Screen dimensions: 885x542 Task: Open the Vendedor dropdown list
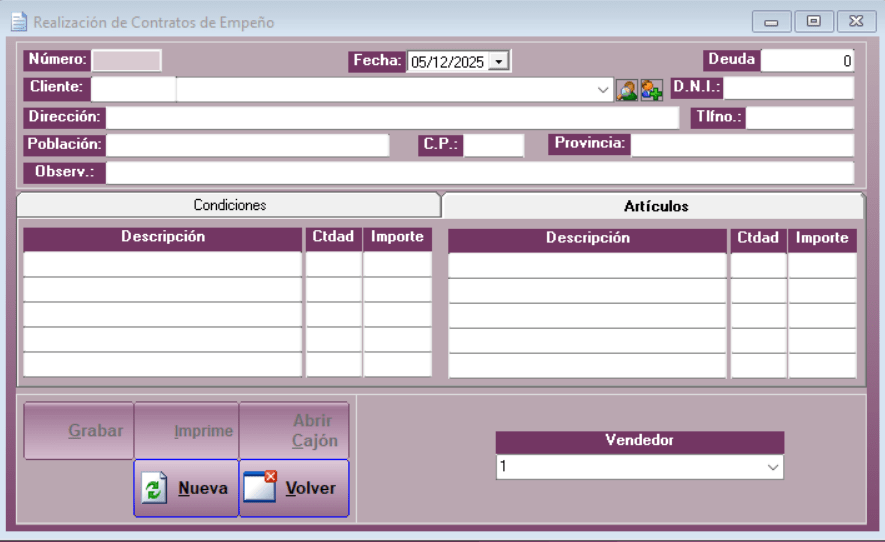click(772, 467)
